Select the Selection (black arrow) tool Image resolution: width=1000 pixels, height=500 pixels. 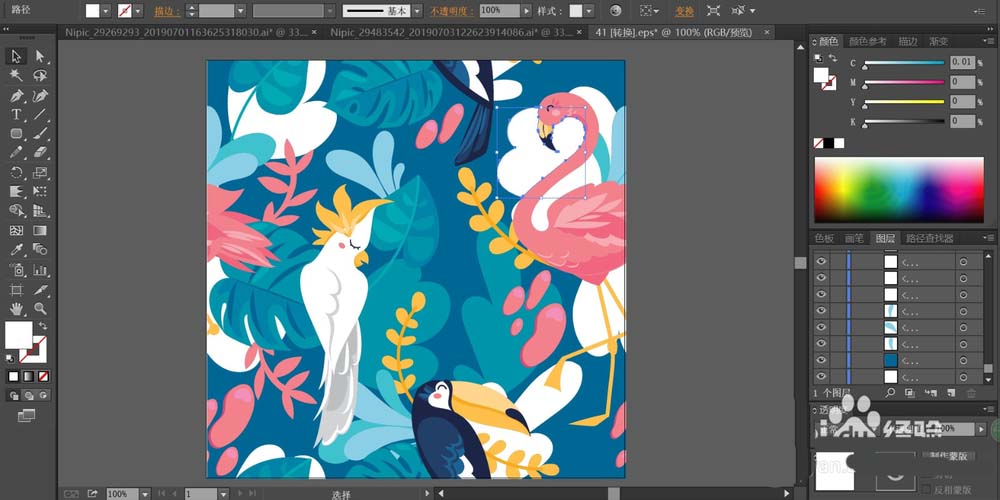pyautogui.click(x=17, y=56)
